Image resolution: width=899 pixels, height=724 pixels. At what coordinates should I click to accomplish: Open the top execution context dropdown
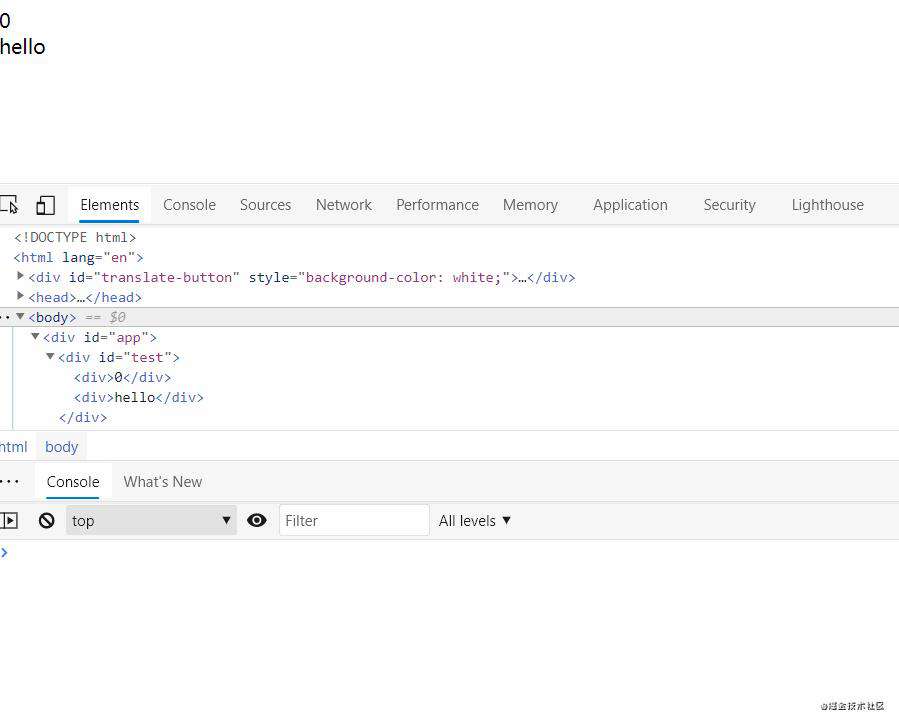pos(151,521)
